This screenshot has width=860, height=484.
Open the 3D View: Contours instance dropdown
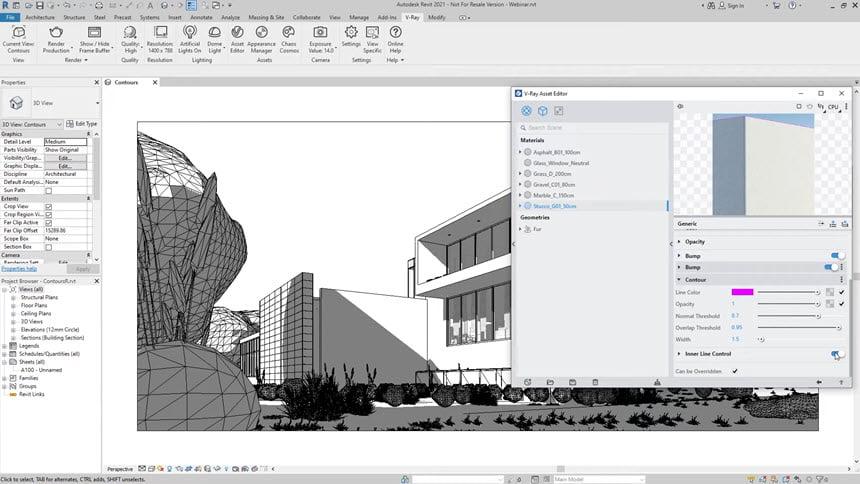click(x=32, y=124)
